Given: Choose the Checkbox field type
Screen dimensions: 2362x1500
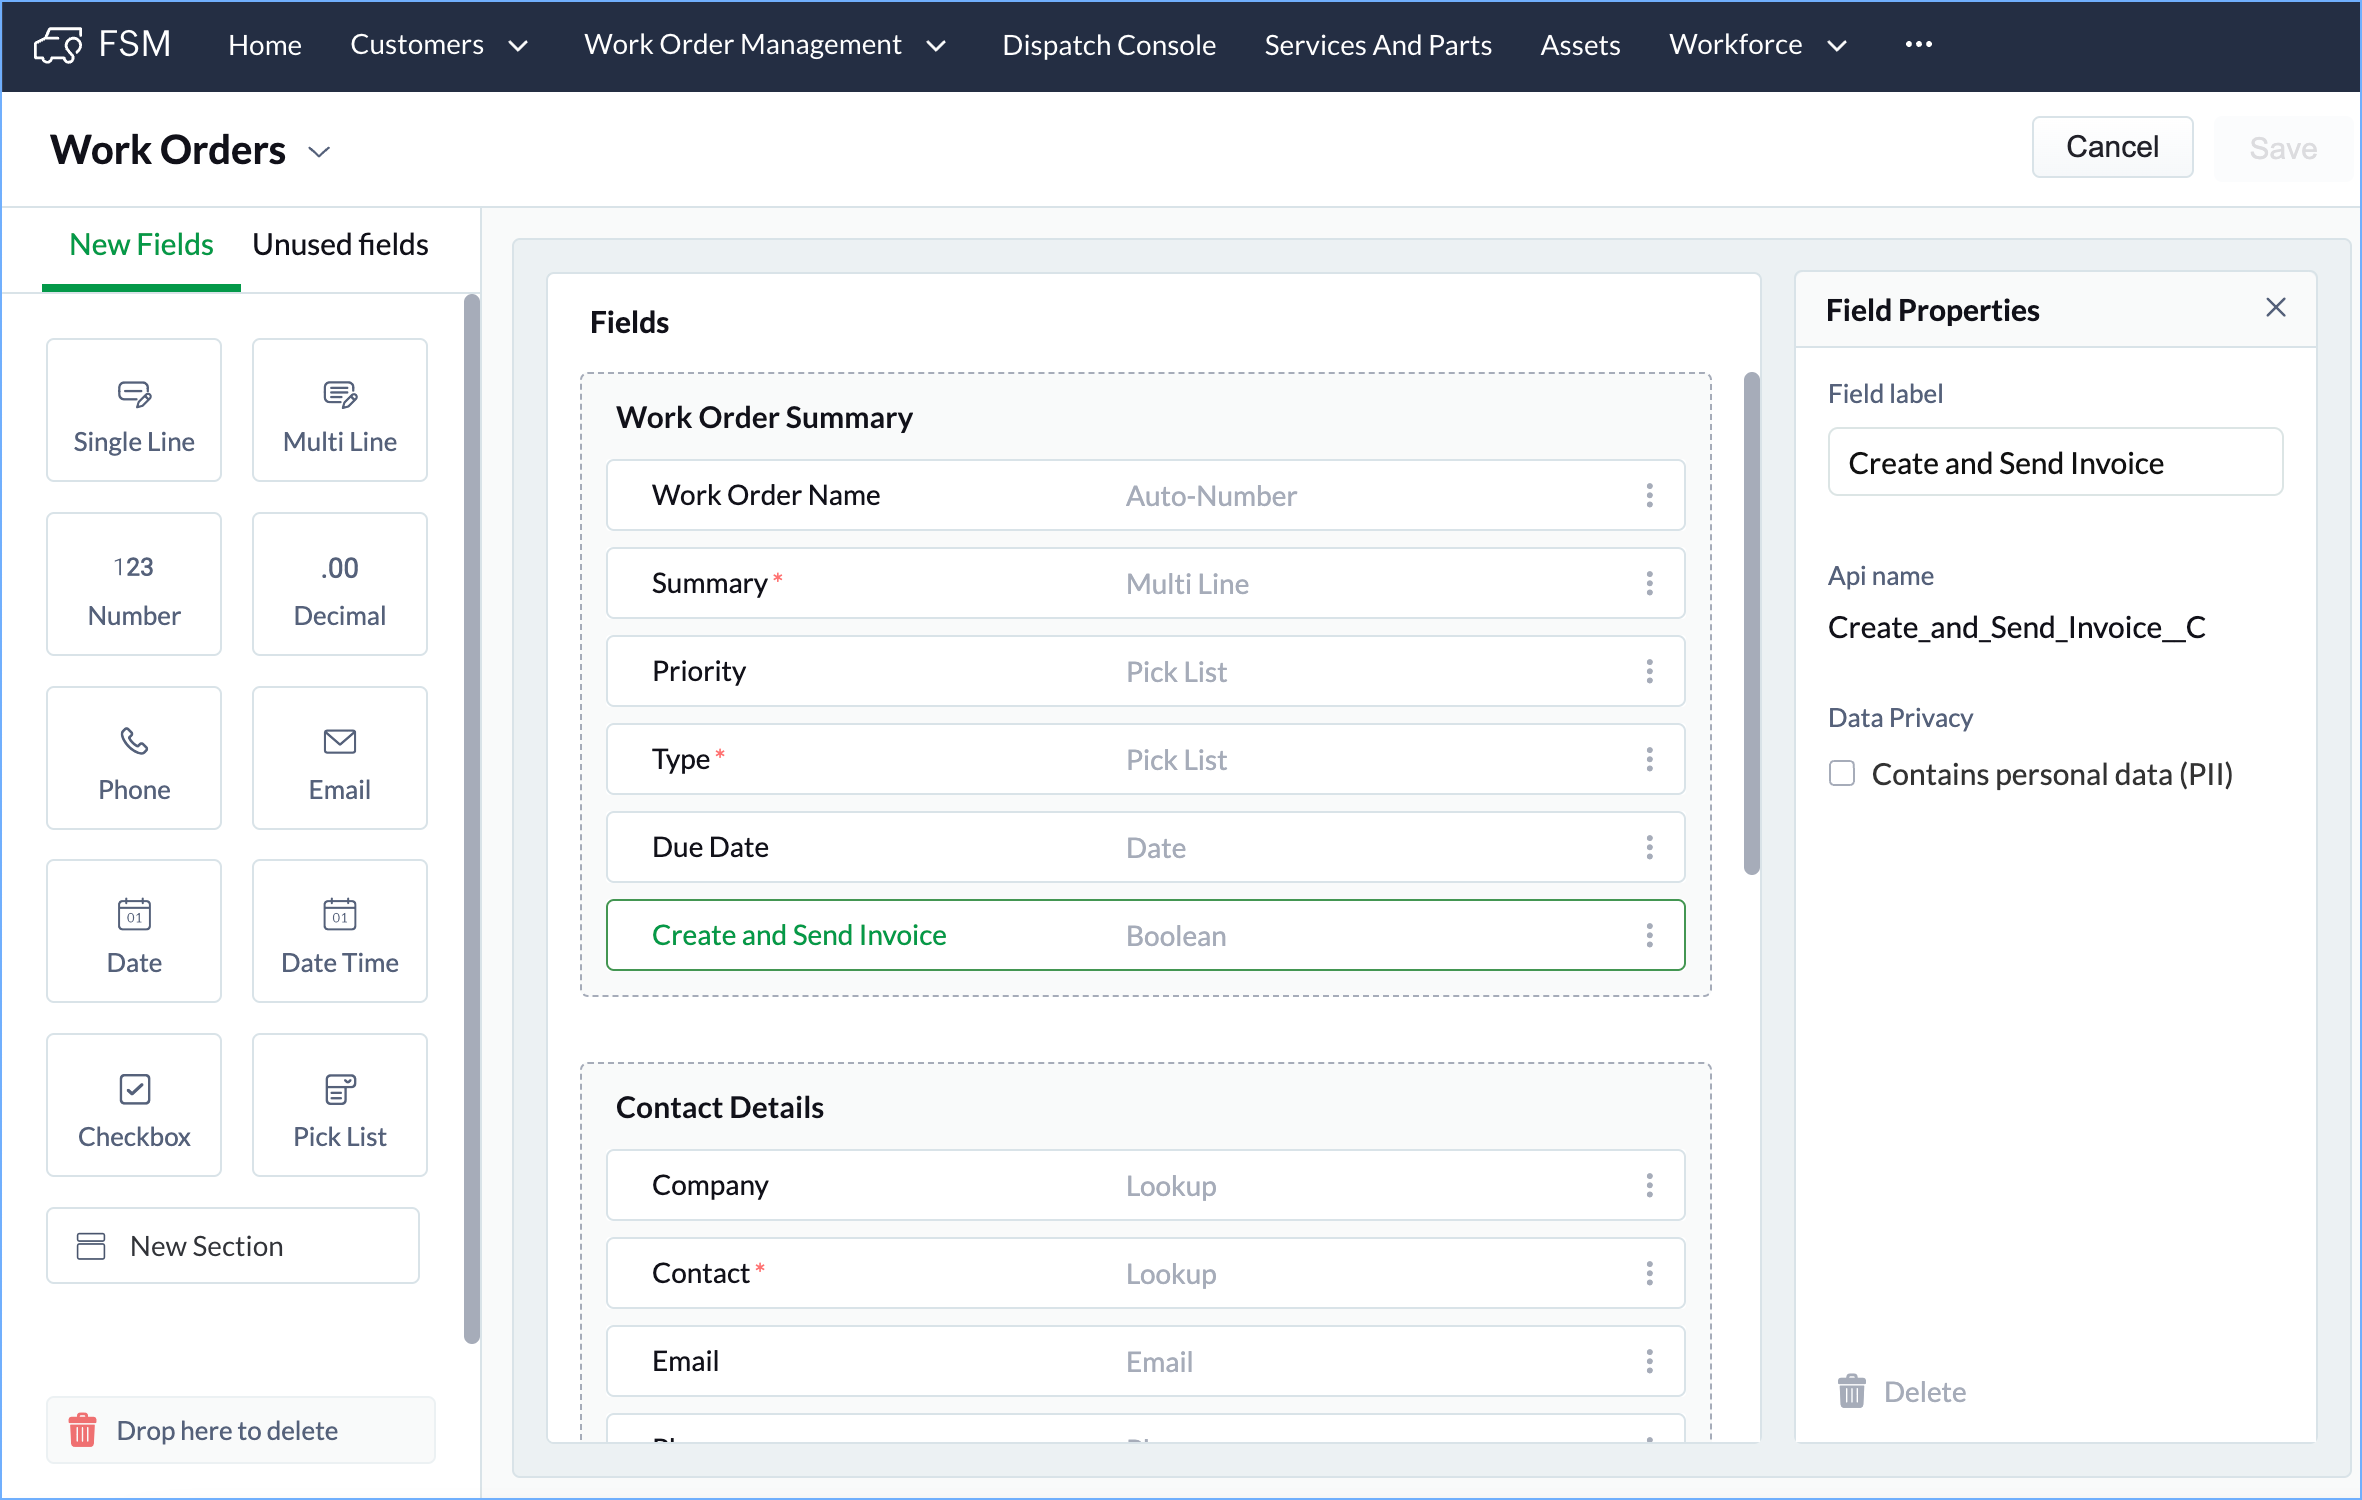Looking at the screenshot, I should [x=134, y=1106].
